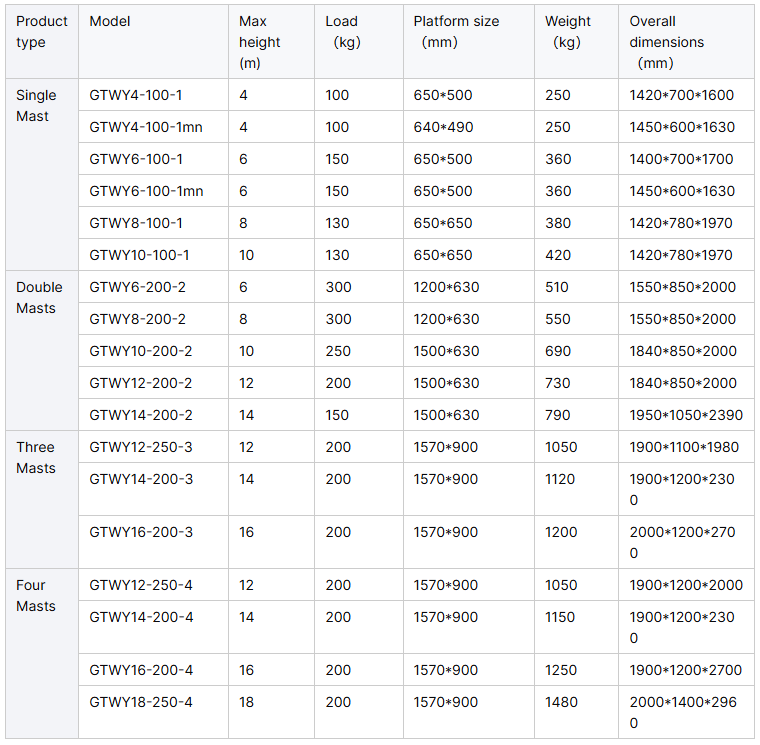Select the 640*490 platform size cell
Screen dimensions: 760x745
click(x=443, y=127)
